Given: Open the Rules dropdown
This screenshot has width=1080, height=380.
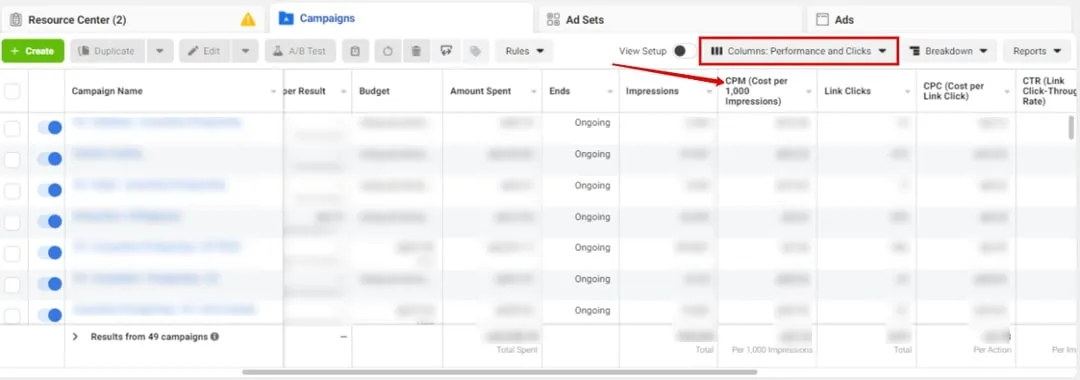Looking at the screenshot, I should [x=524, y=51].
